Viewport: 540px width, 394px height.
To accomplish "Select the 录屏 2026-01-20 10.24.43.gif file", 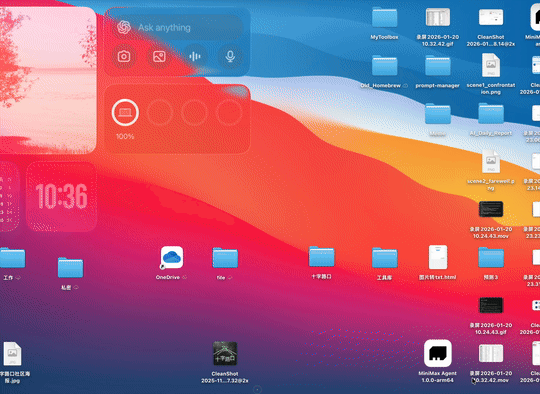I will [x=491, y=305].
